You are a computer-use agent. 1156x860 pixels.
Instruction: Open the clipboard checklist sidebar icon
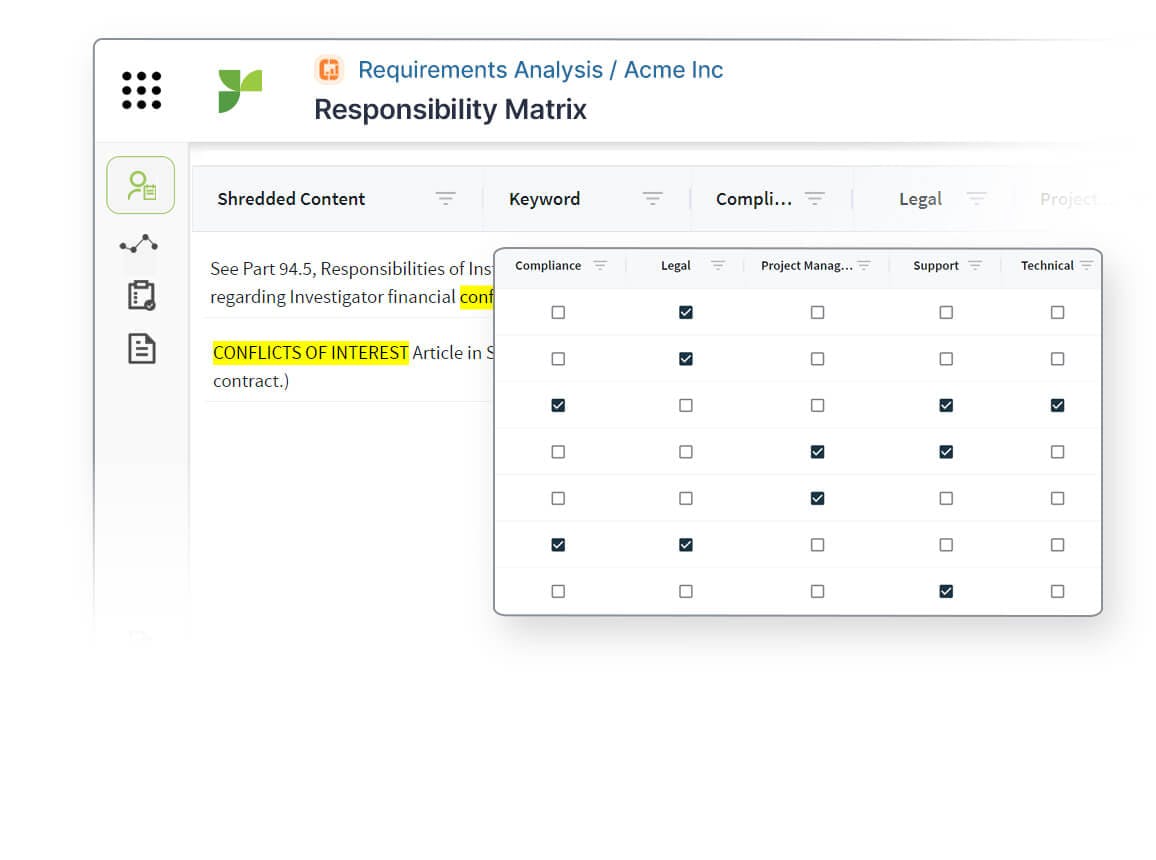point(142,296)
